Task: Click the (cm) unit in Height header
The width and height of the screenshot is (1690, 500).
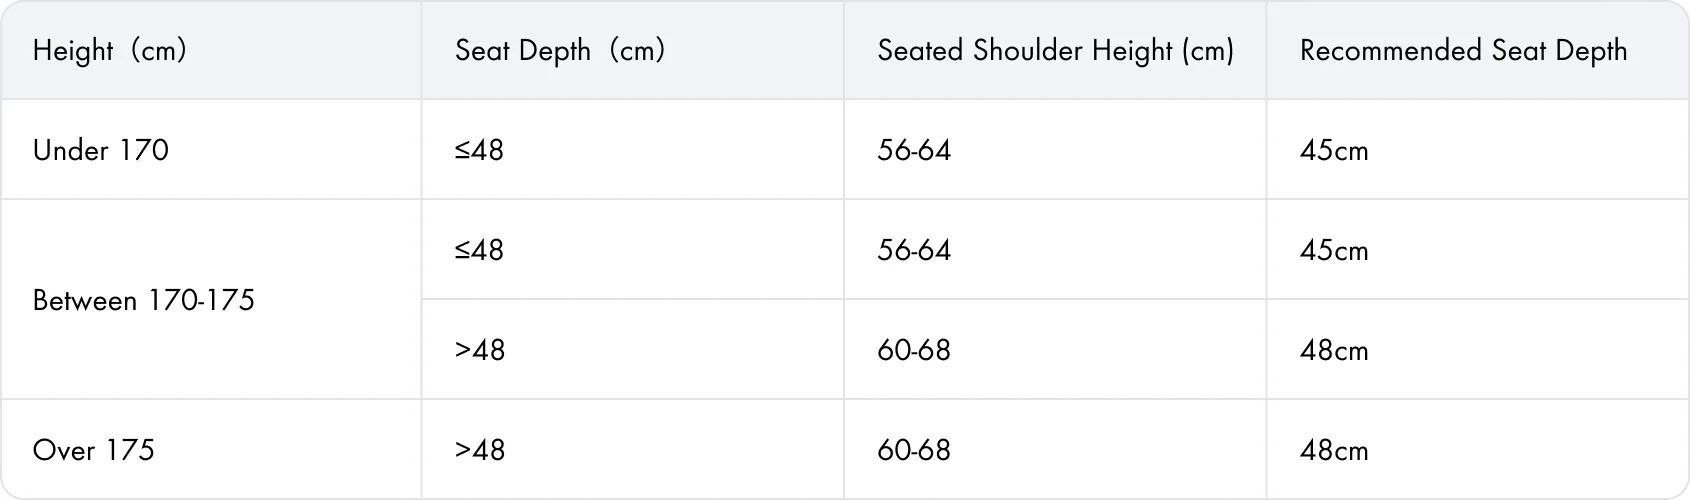Action: (x=158, y=50)
